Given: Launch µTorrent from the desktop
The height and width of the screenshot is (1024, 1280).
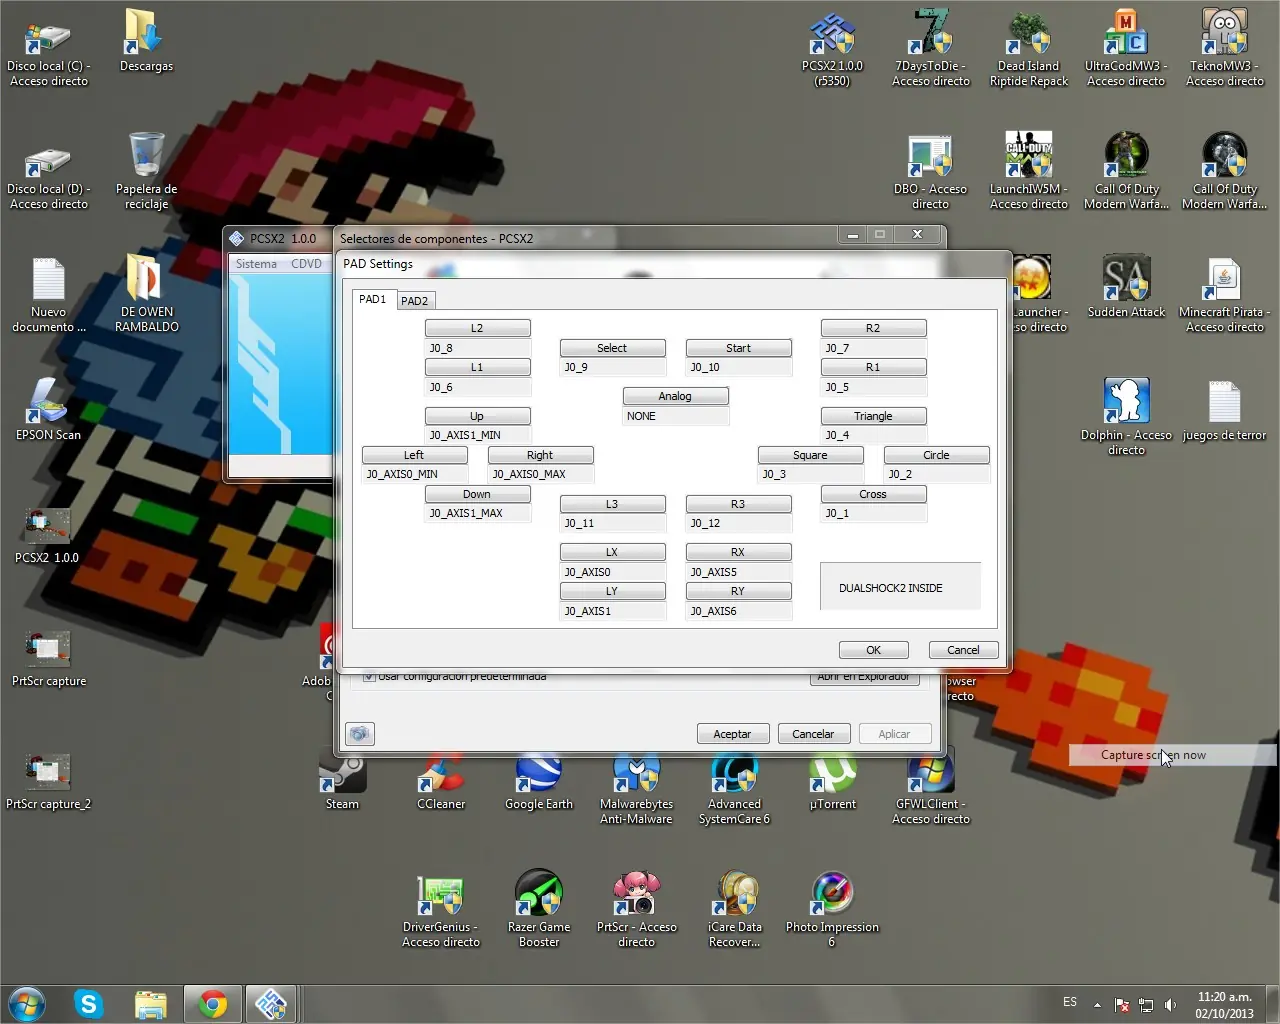Looking at the screenshot, I should pyautogui.click(x=833, y=782).
